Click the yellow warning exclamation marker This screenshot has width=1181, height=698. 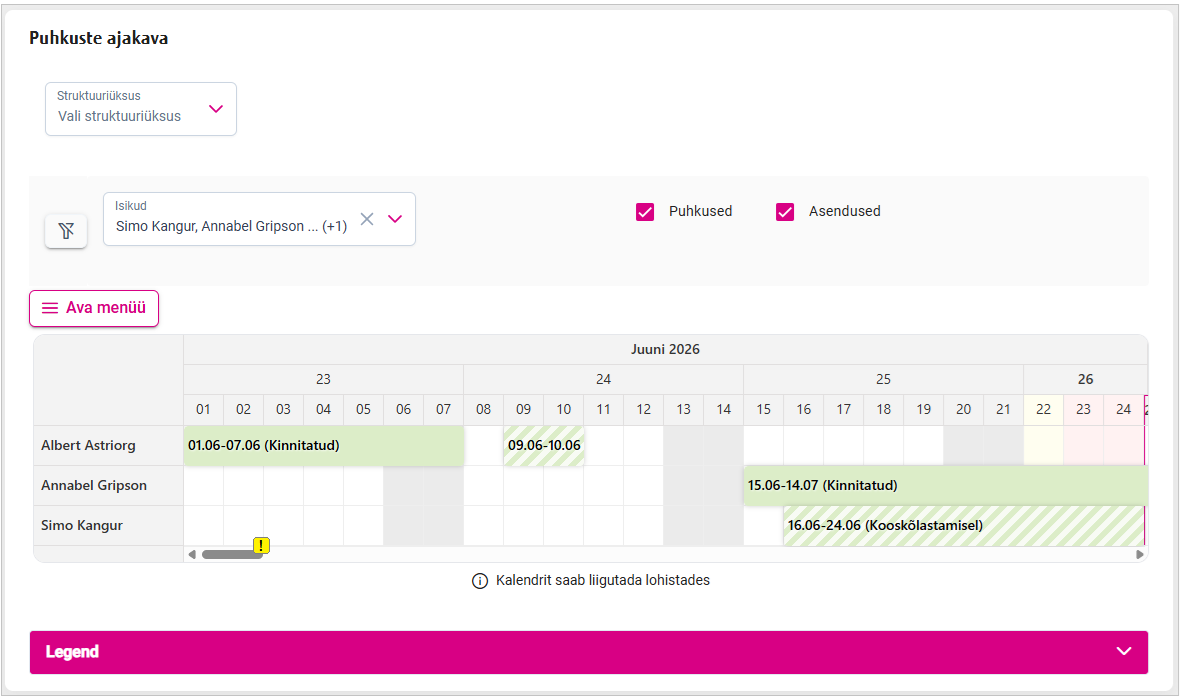(261, 546)
